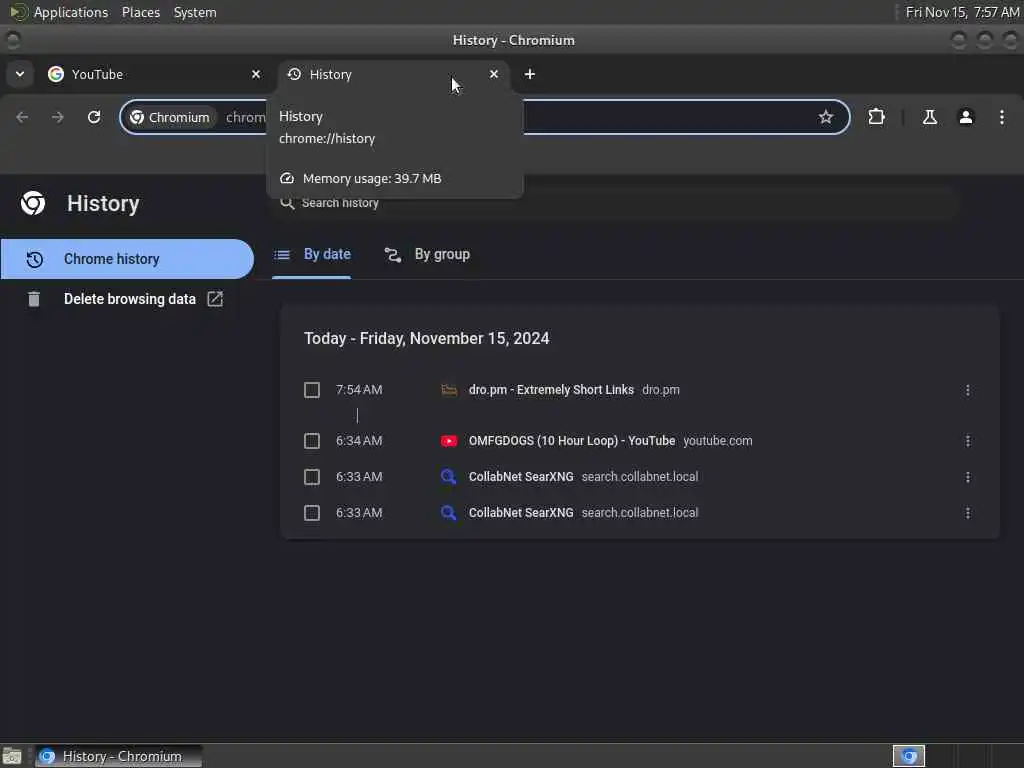Click the YouTube favicon for OMFGDOGS entry
Viewport: 1024px width, 768px height.
pyautogui.click(x=449, y=441)
